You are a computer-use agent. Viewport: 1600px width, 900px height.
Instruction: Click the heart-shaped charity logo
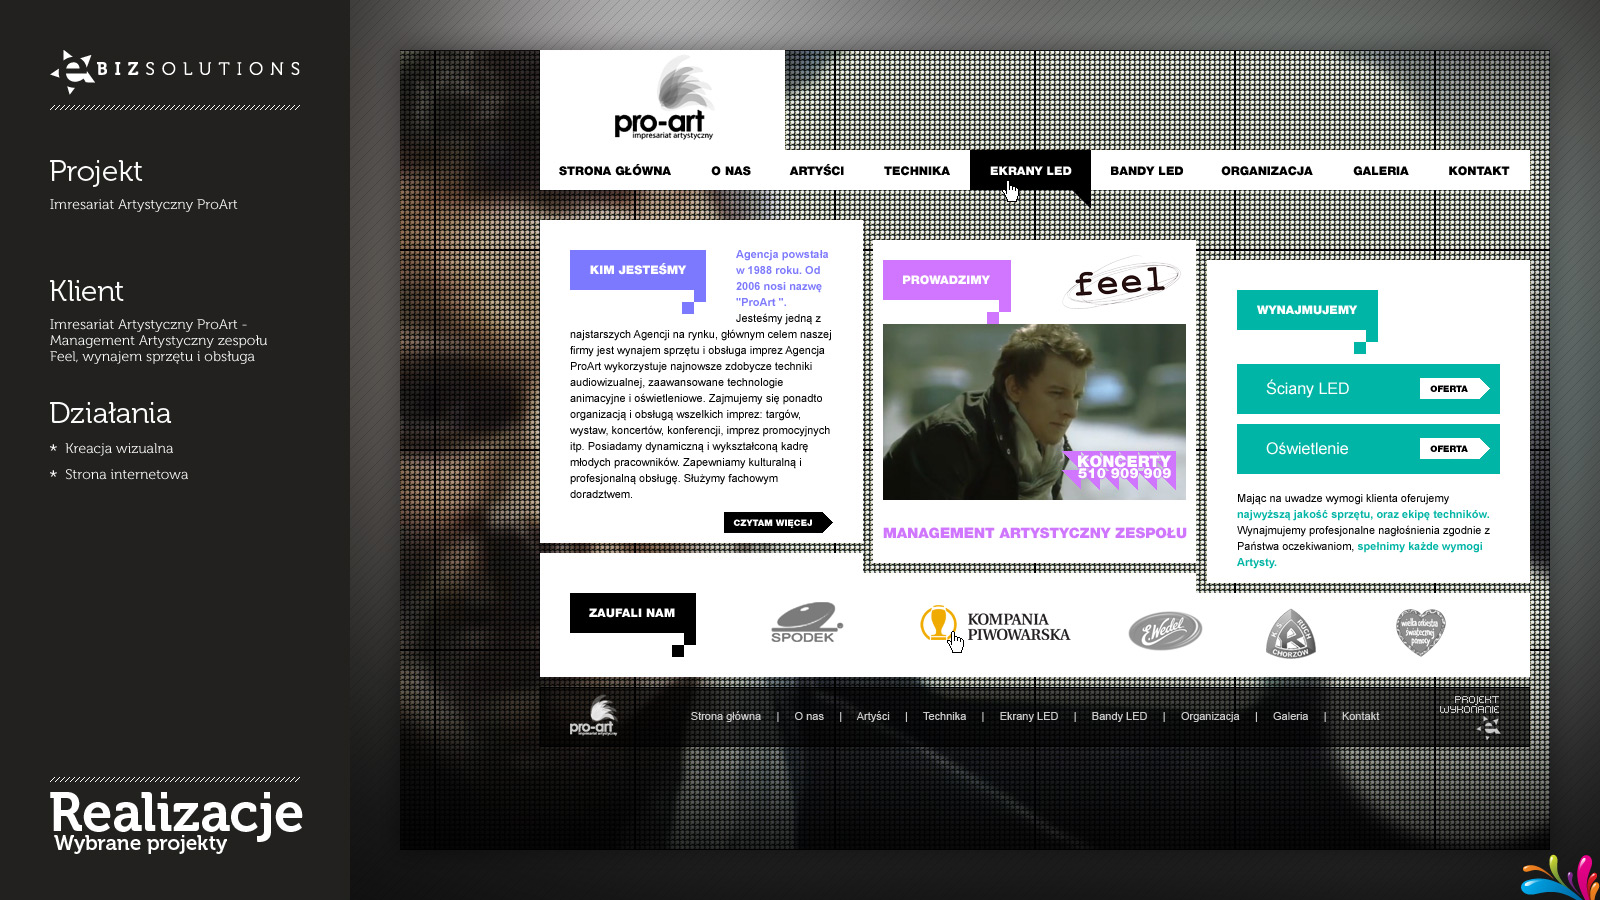1420,631
